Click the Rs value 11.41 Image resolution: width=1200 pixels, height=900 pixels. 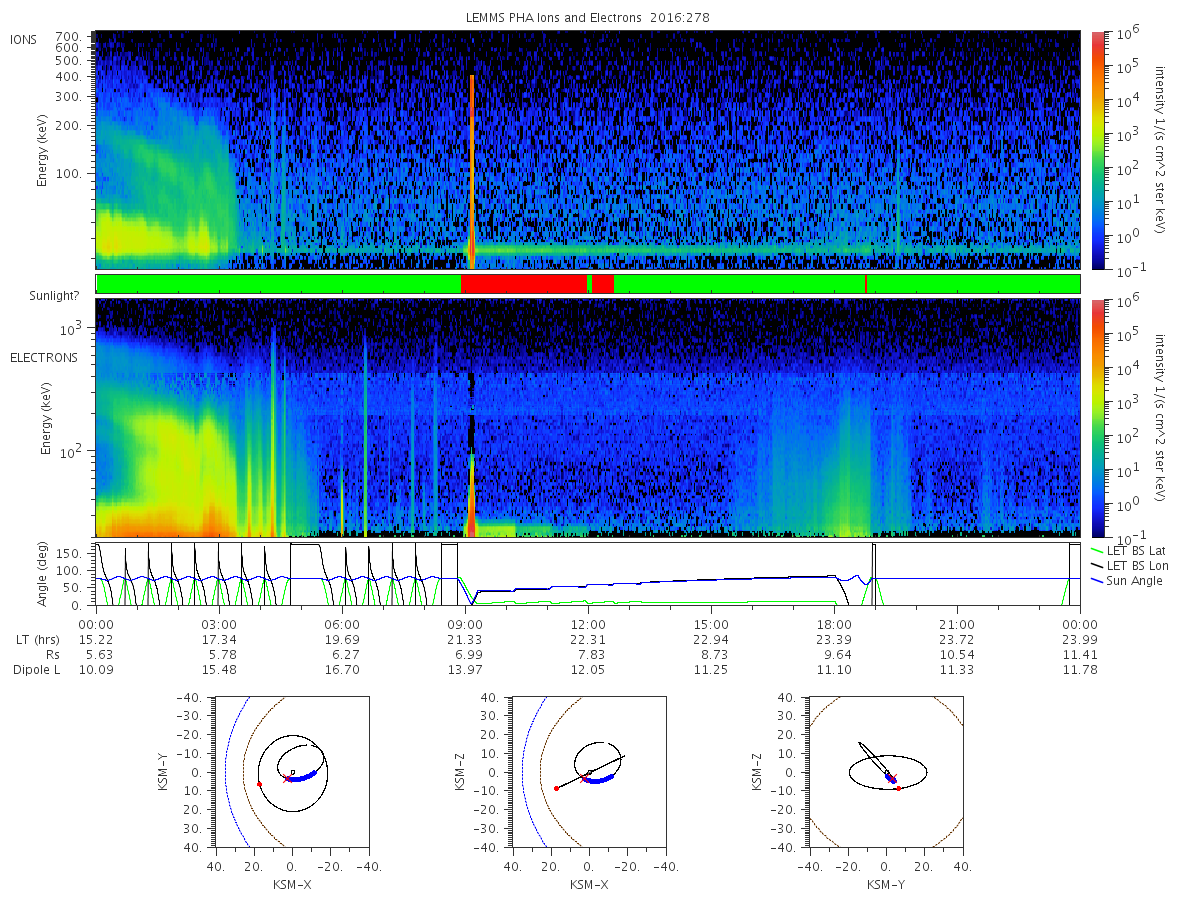(x=1080, y=655)
